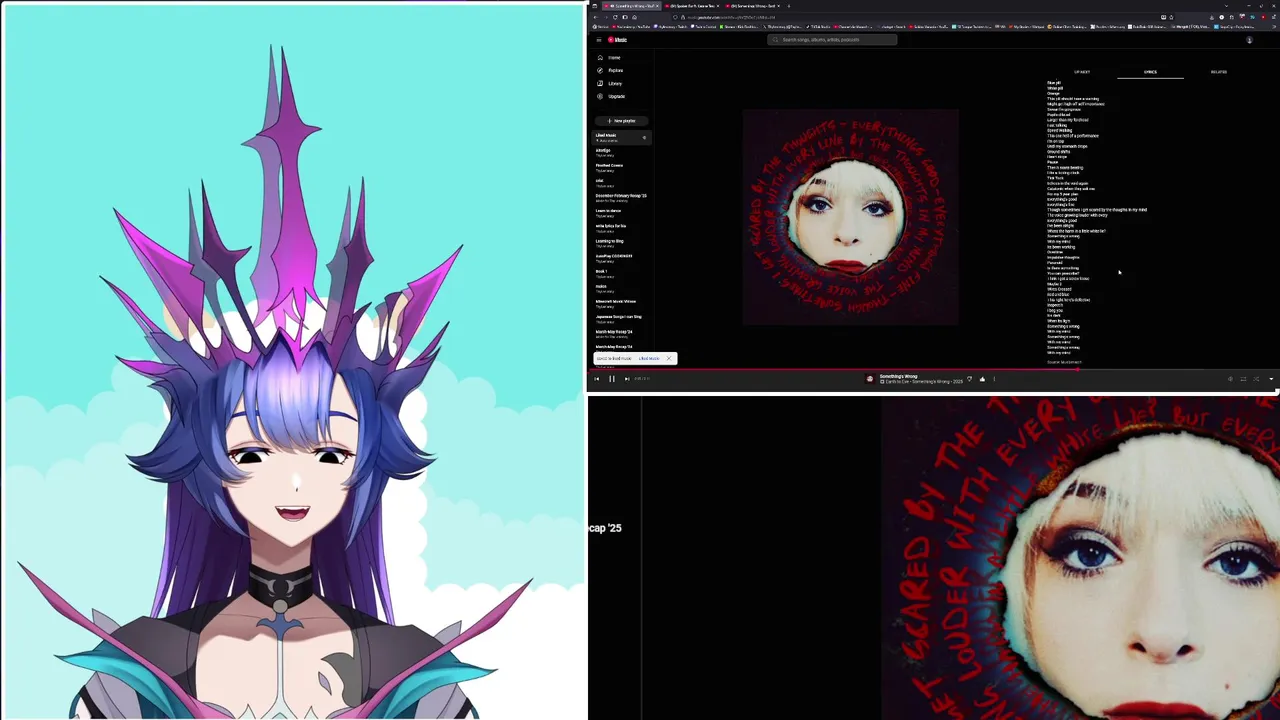
Task: Toggle like on the current song
Action: 982,379
